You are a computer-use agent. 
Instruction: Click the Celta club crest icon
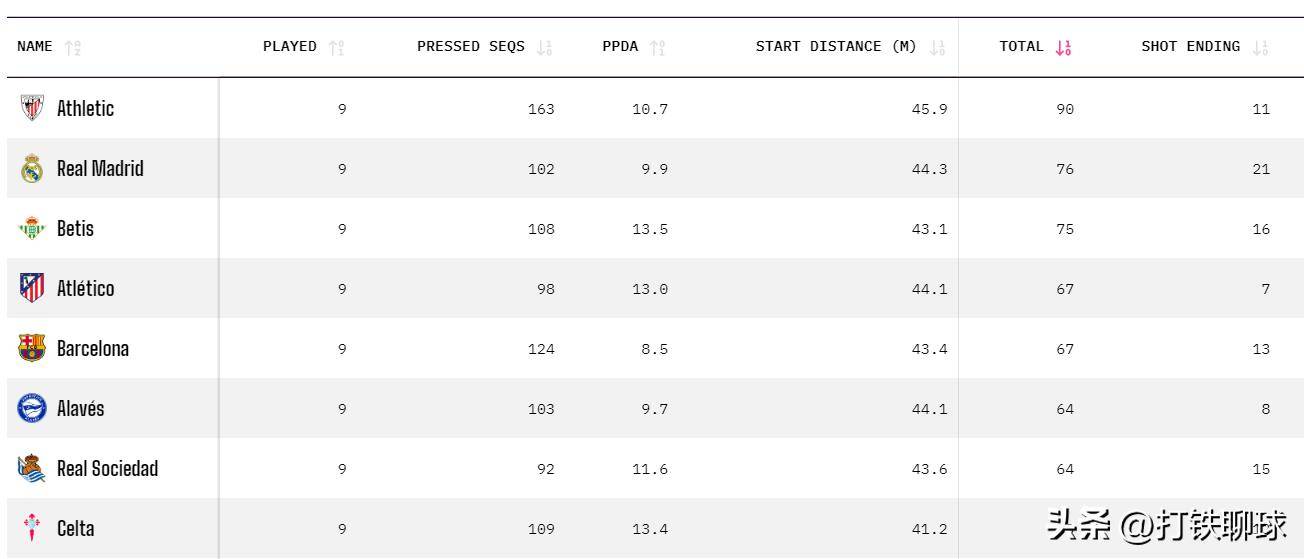pos(32,528)
